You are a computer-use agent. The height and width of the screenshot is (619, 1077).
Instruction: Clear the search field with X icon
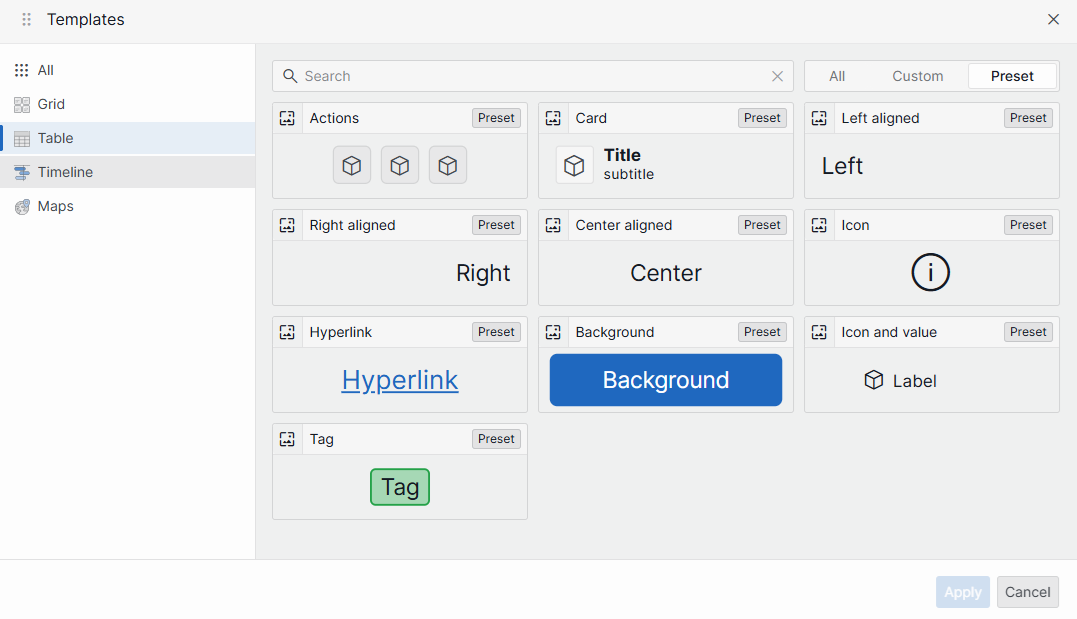point(777,76)
